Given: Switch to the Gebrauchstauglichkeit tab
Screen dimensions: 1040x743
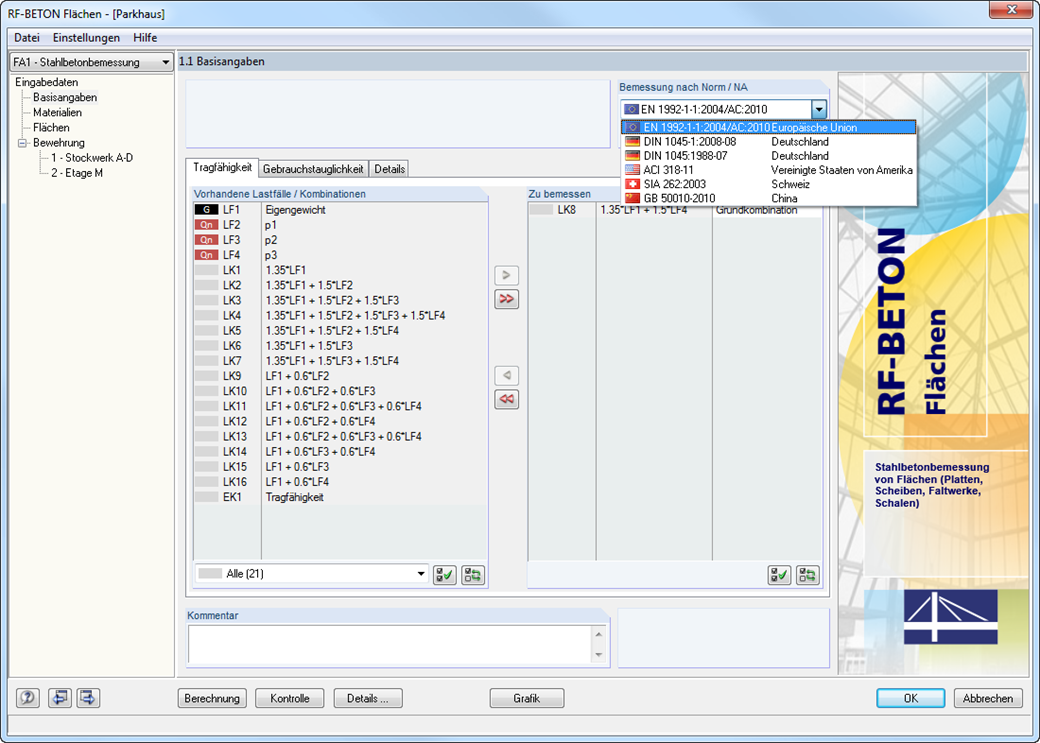Looking at the screenshot, I should (x=313, y=169).
